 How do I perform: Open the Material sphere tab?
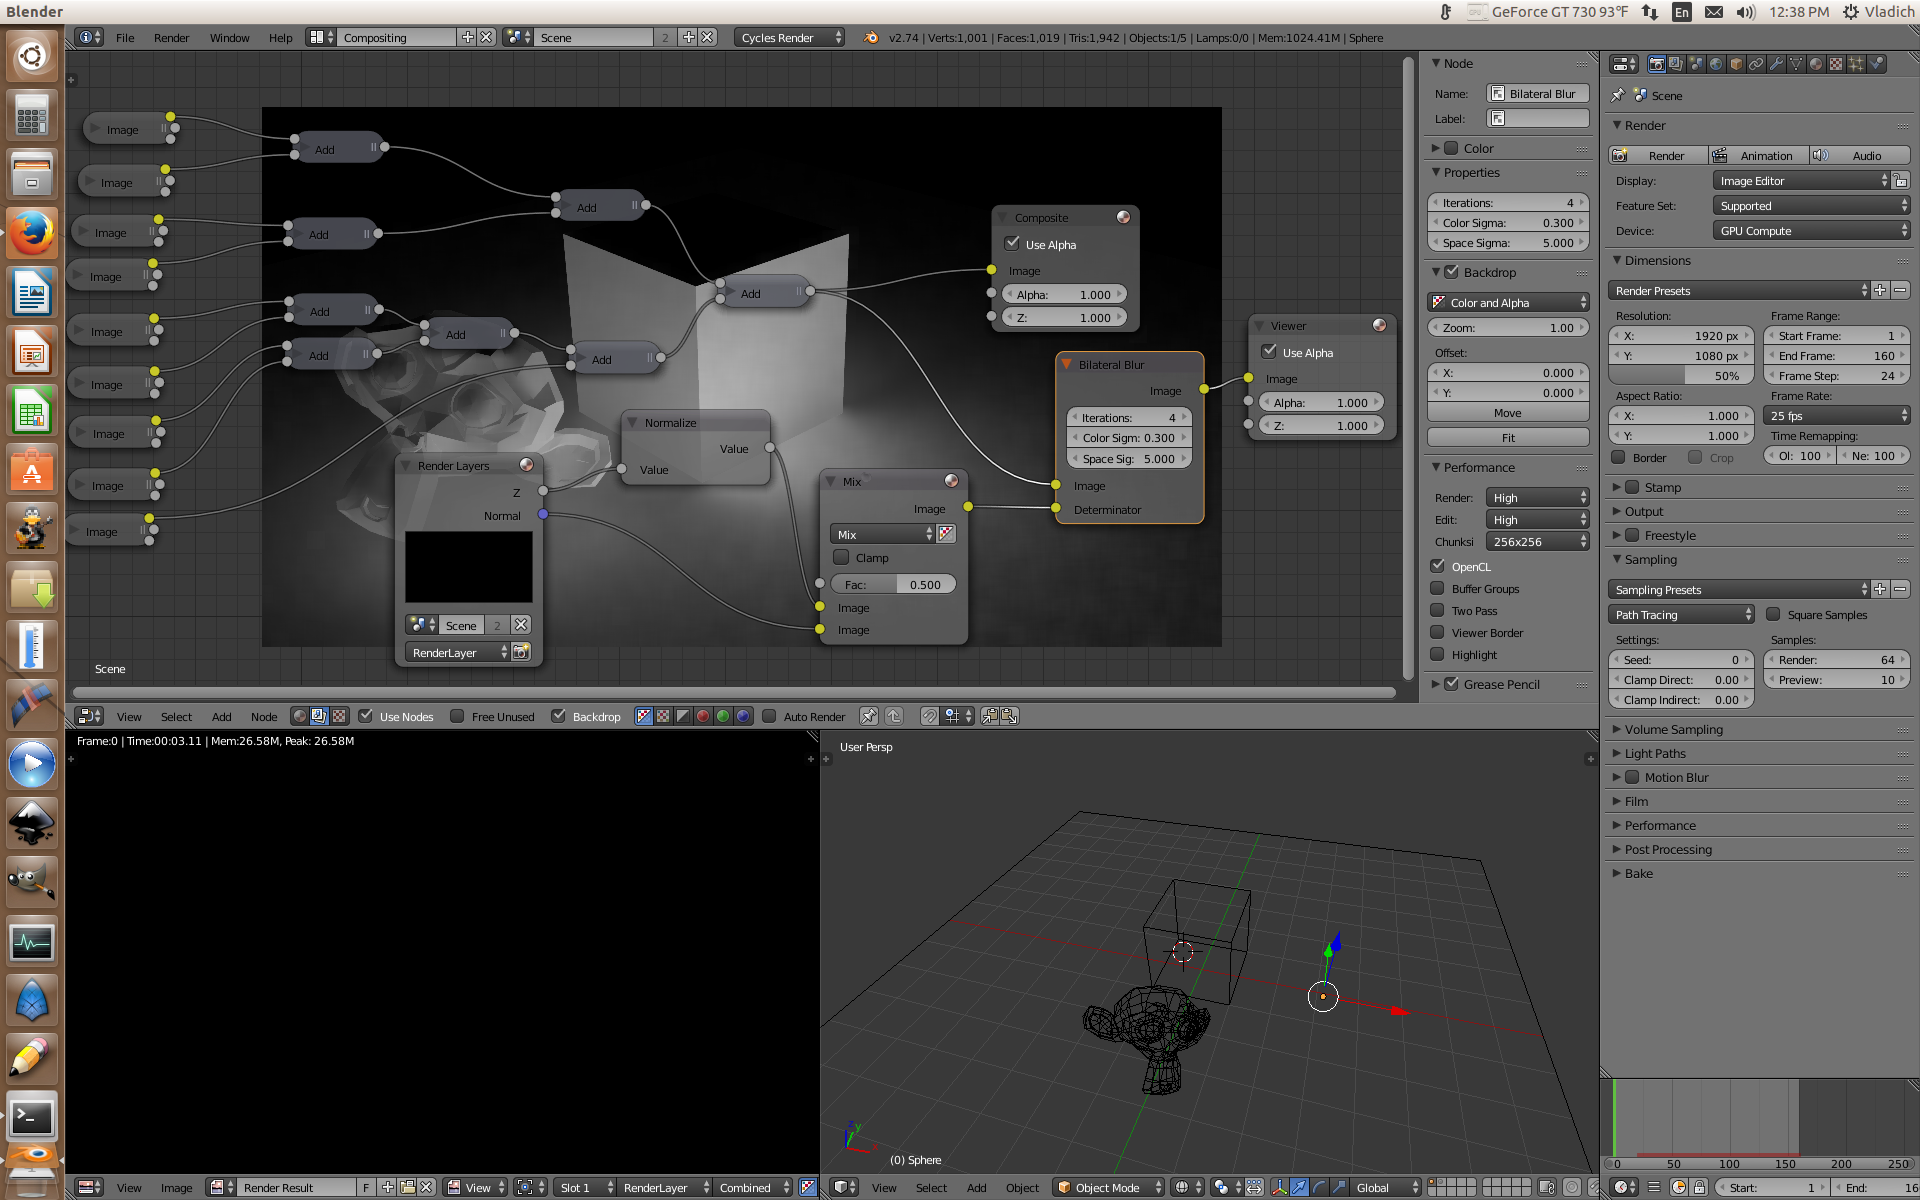point(1816,64)
